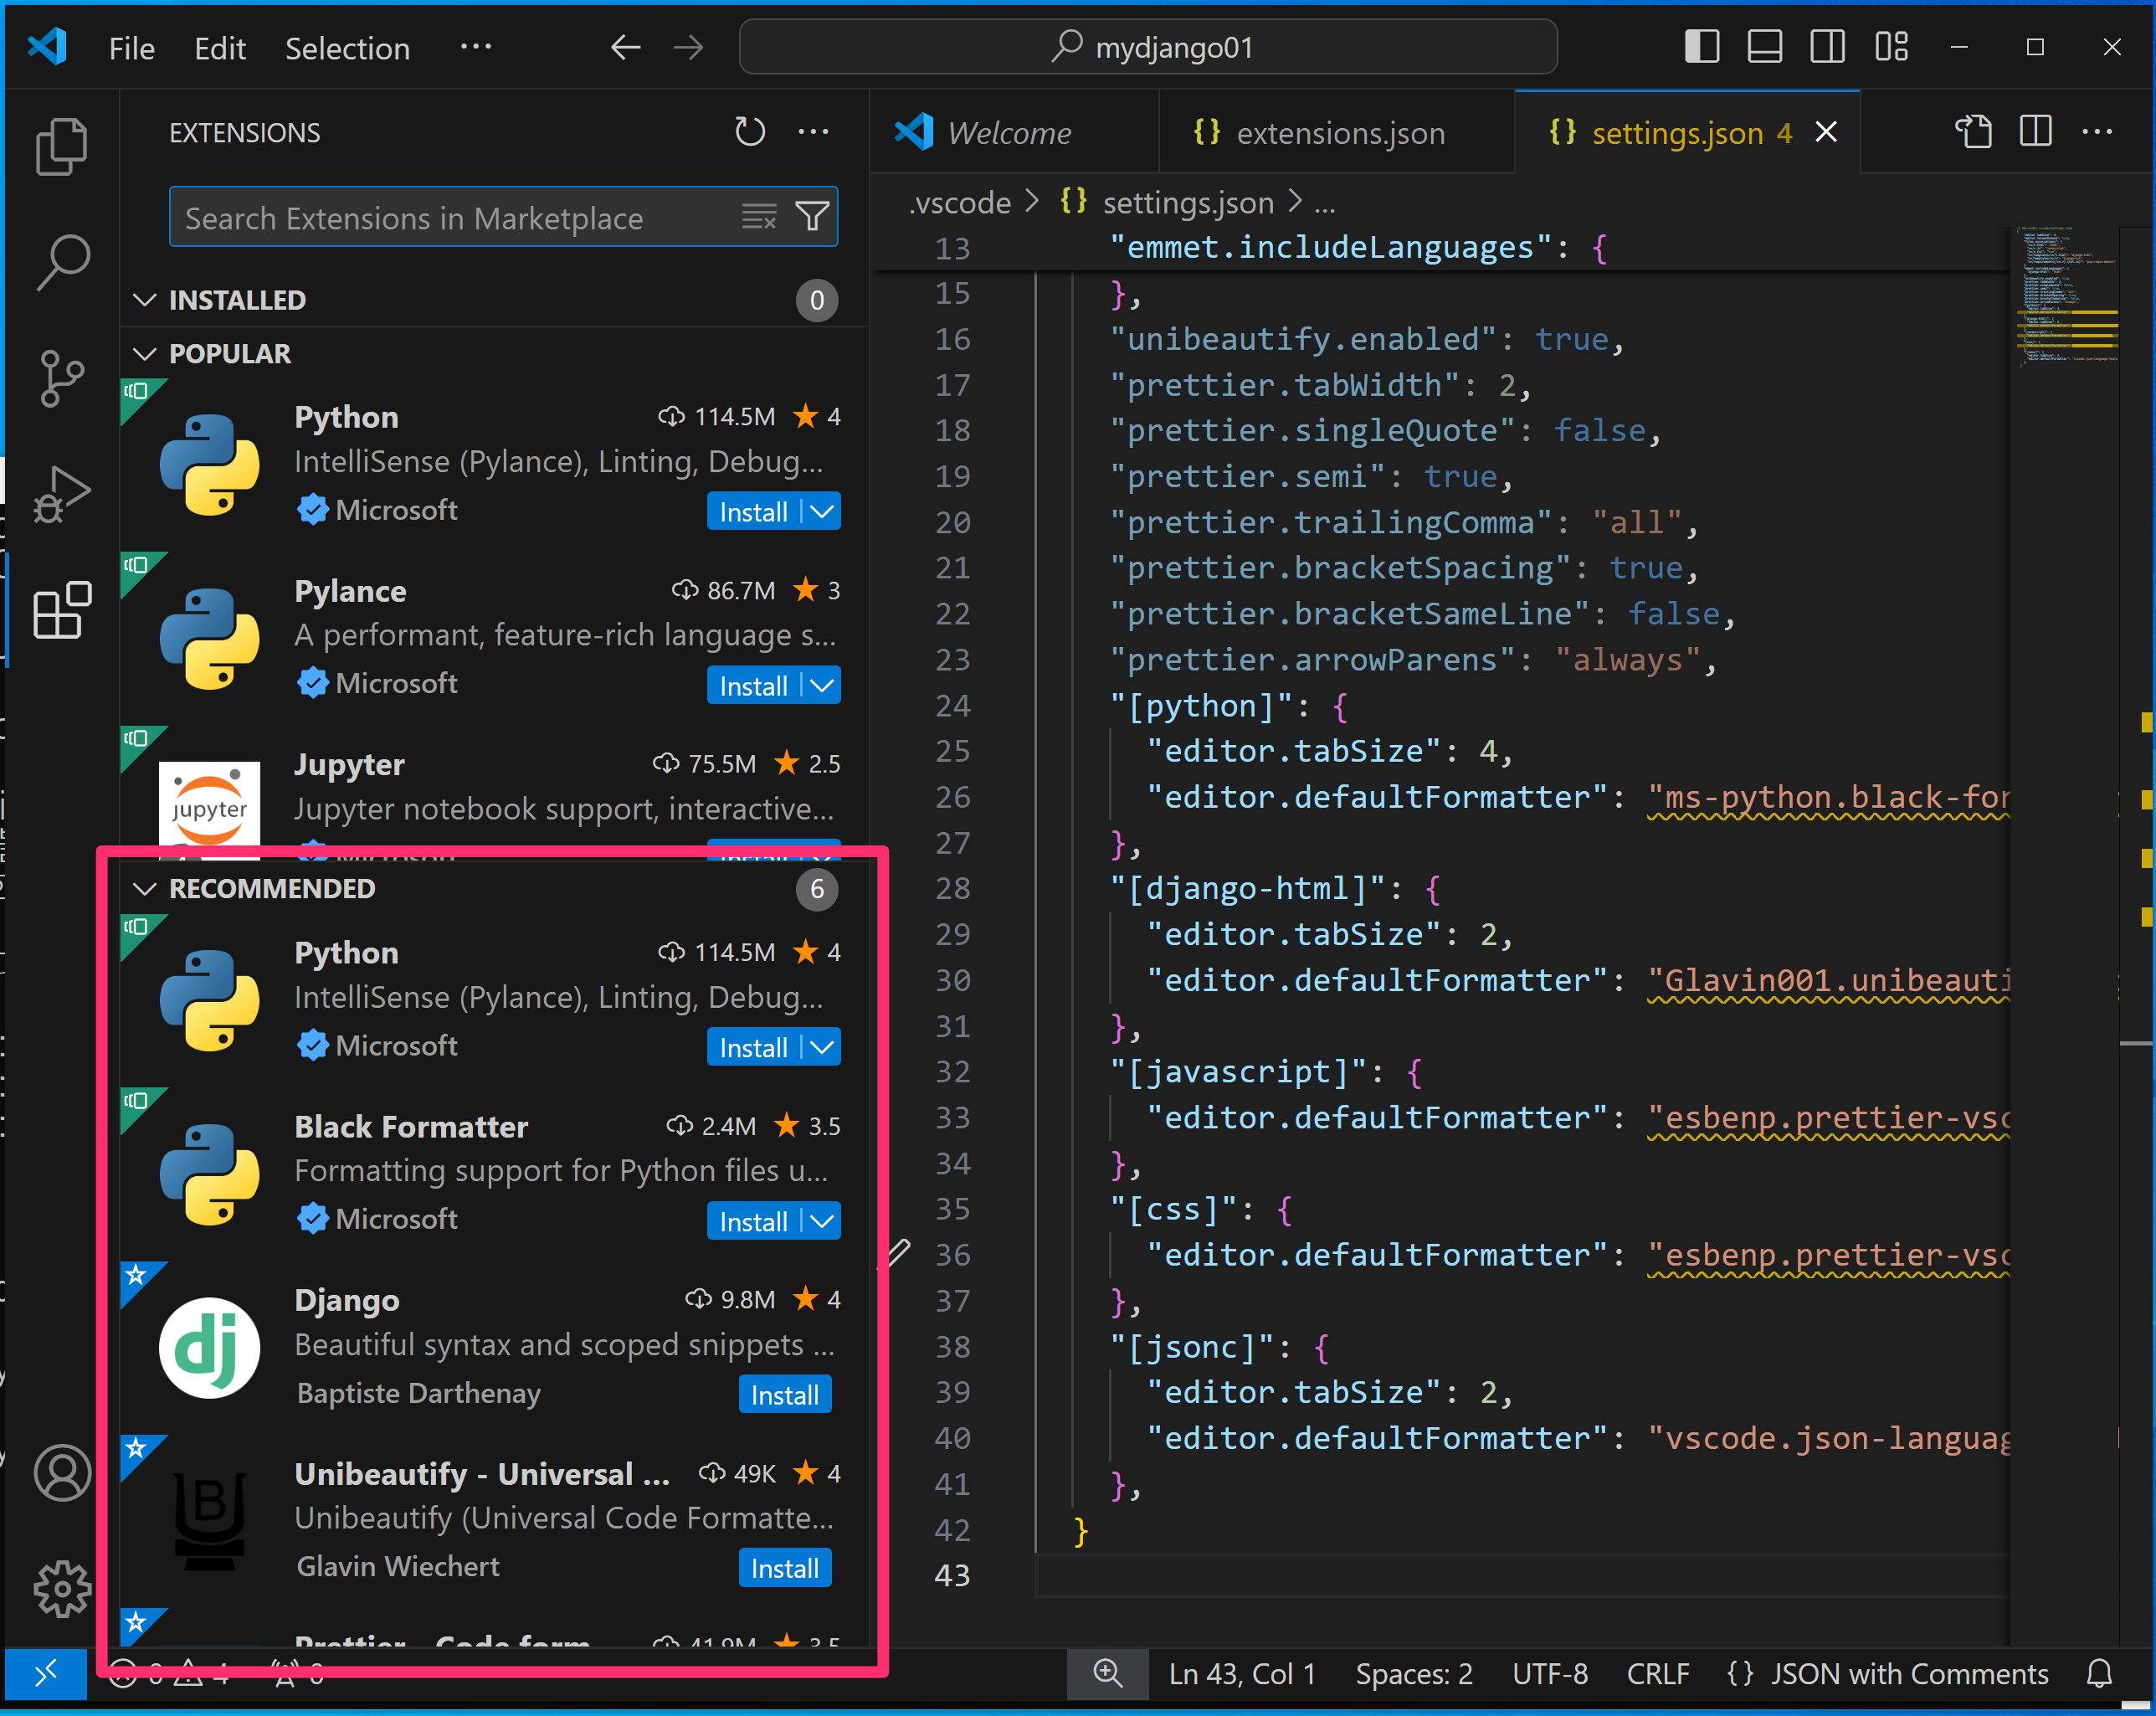Open settings UI from editor toolbar
Image resolution: width=2156 pixels, height=1716 pixels.
1973,132
